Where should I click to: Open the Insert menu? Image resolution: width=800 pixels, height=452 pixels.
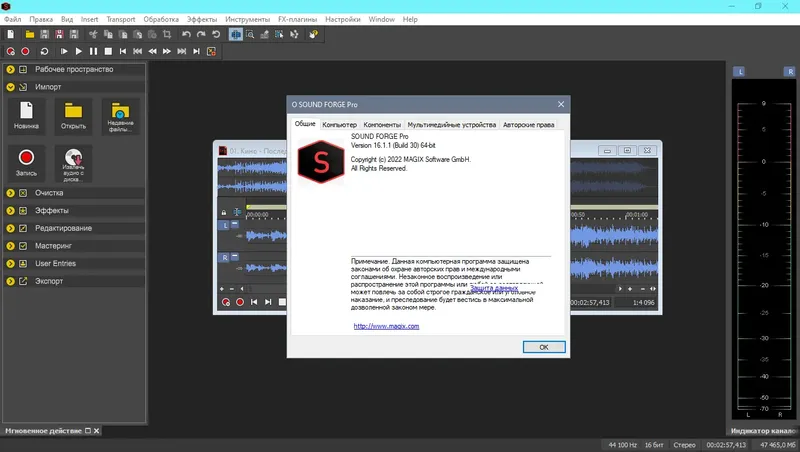(89, 19)
